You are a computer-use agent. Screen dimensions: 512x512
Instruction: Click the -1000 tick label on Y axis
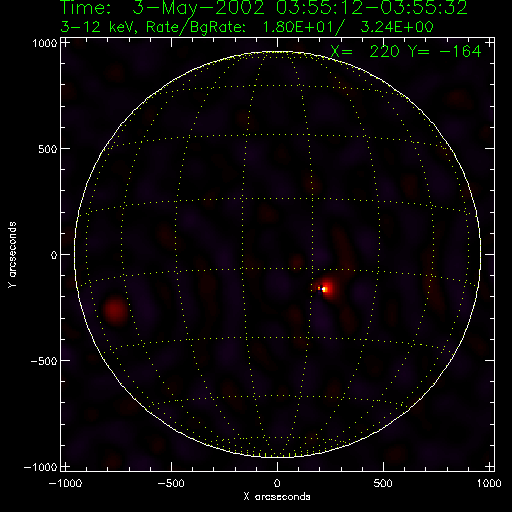(x=40, y=467)
